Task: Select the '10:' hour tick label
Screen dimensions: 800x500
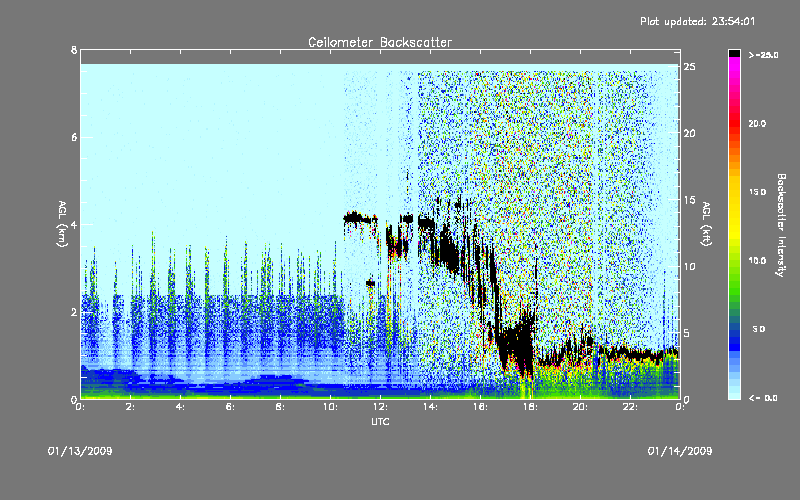Action: pyautogui.click(x=331, y=407)
